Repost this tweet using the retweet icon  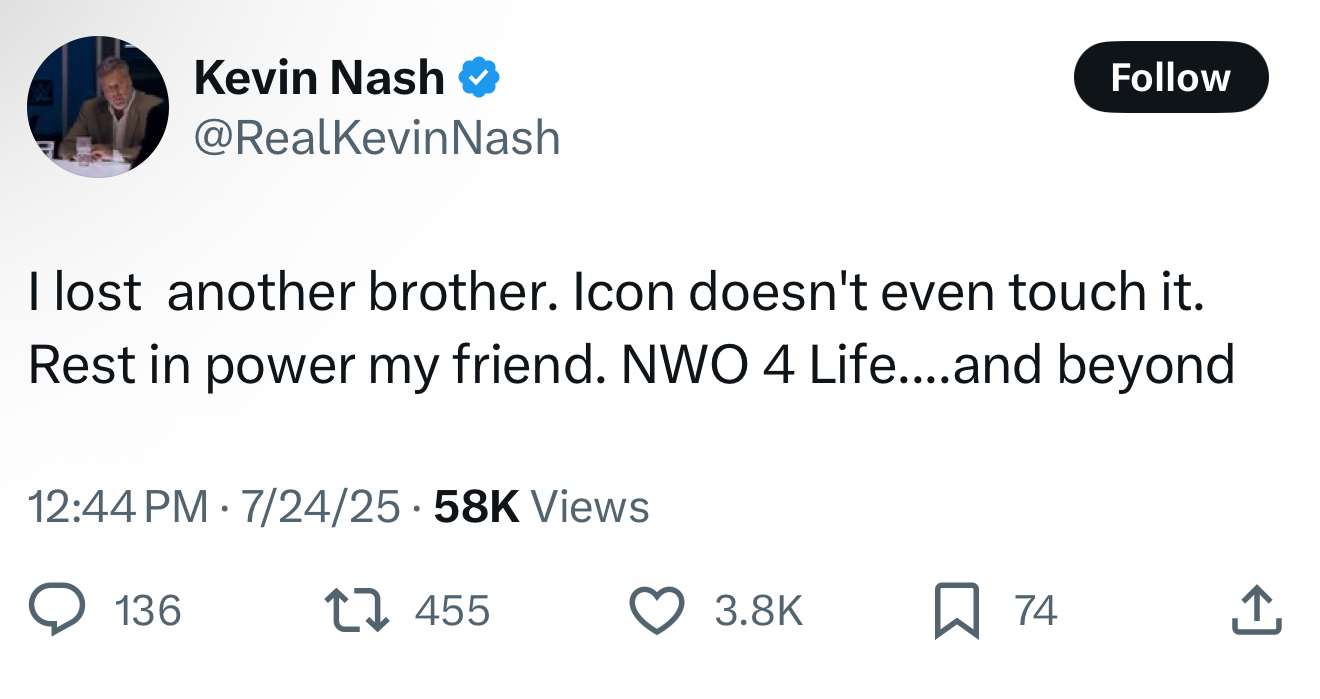[355, 611]
